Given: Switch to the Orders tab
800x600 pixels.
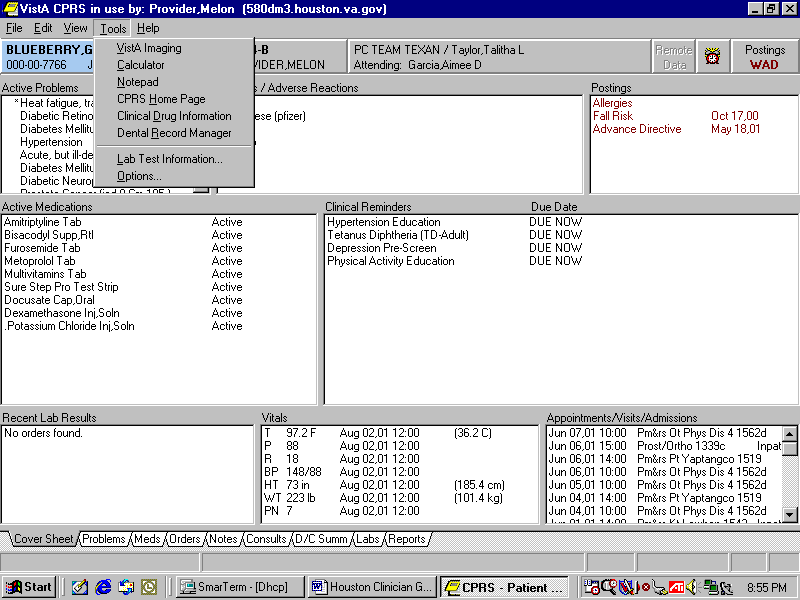Looking at the screenshot, I should coord(184,539).
